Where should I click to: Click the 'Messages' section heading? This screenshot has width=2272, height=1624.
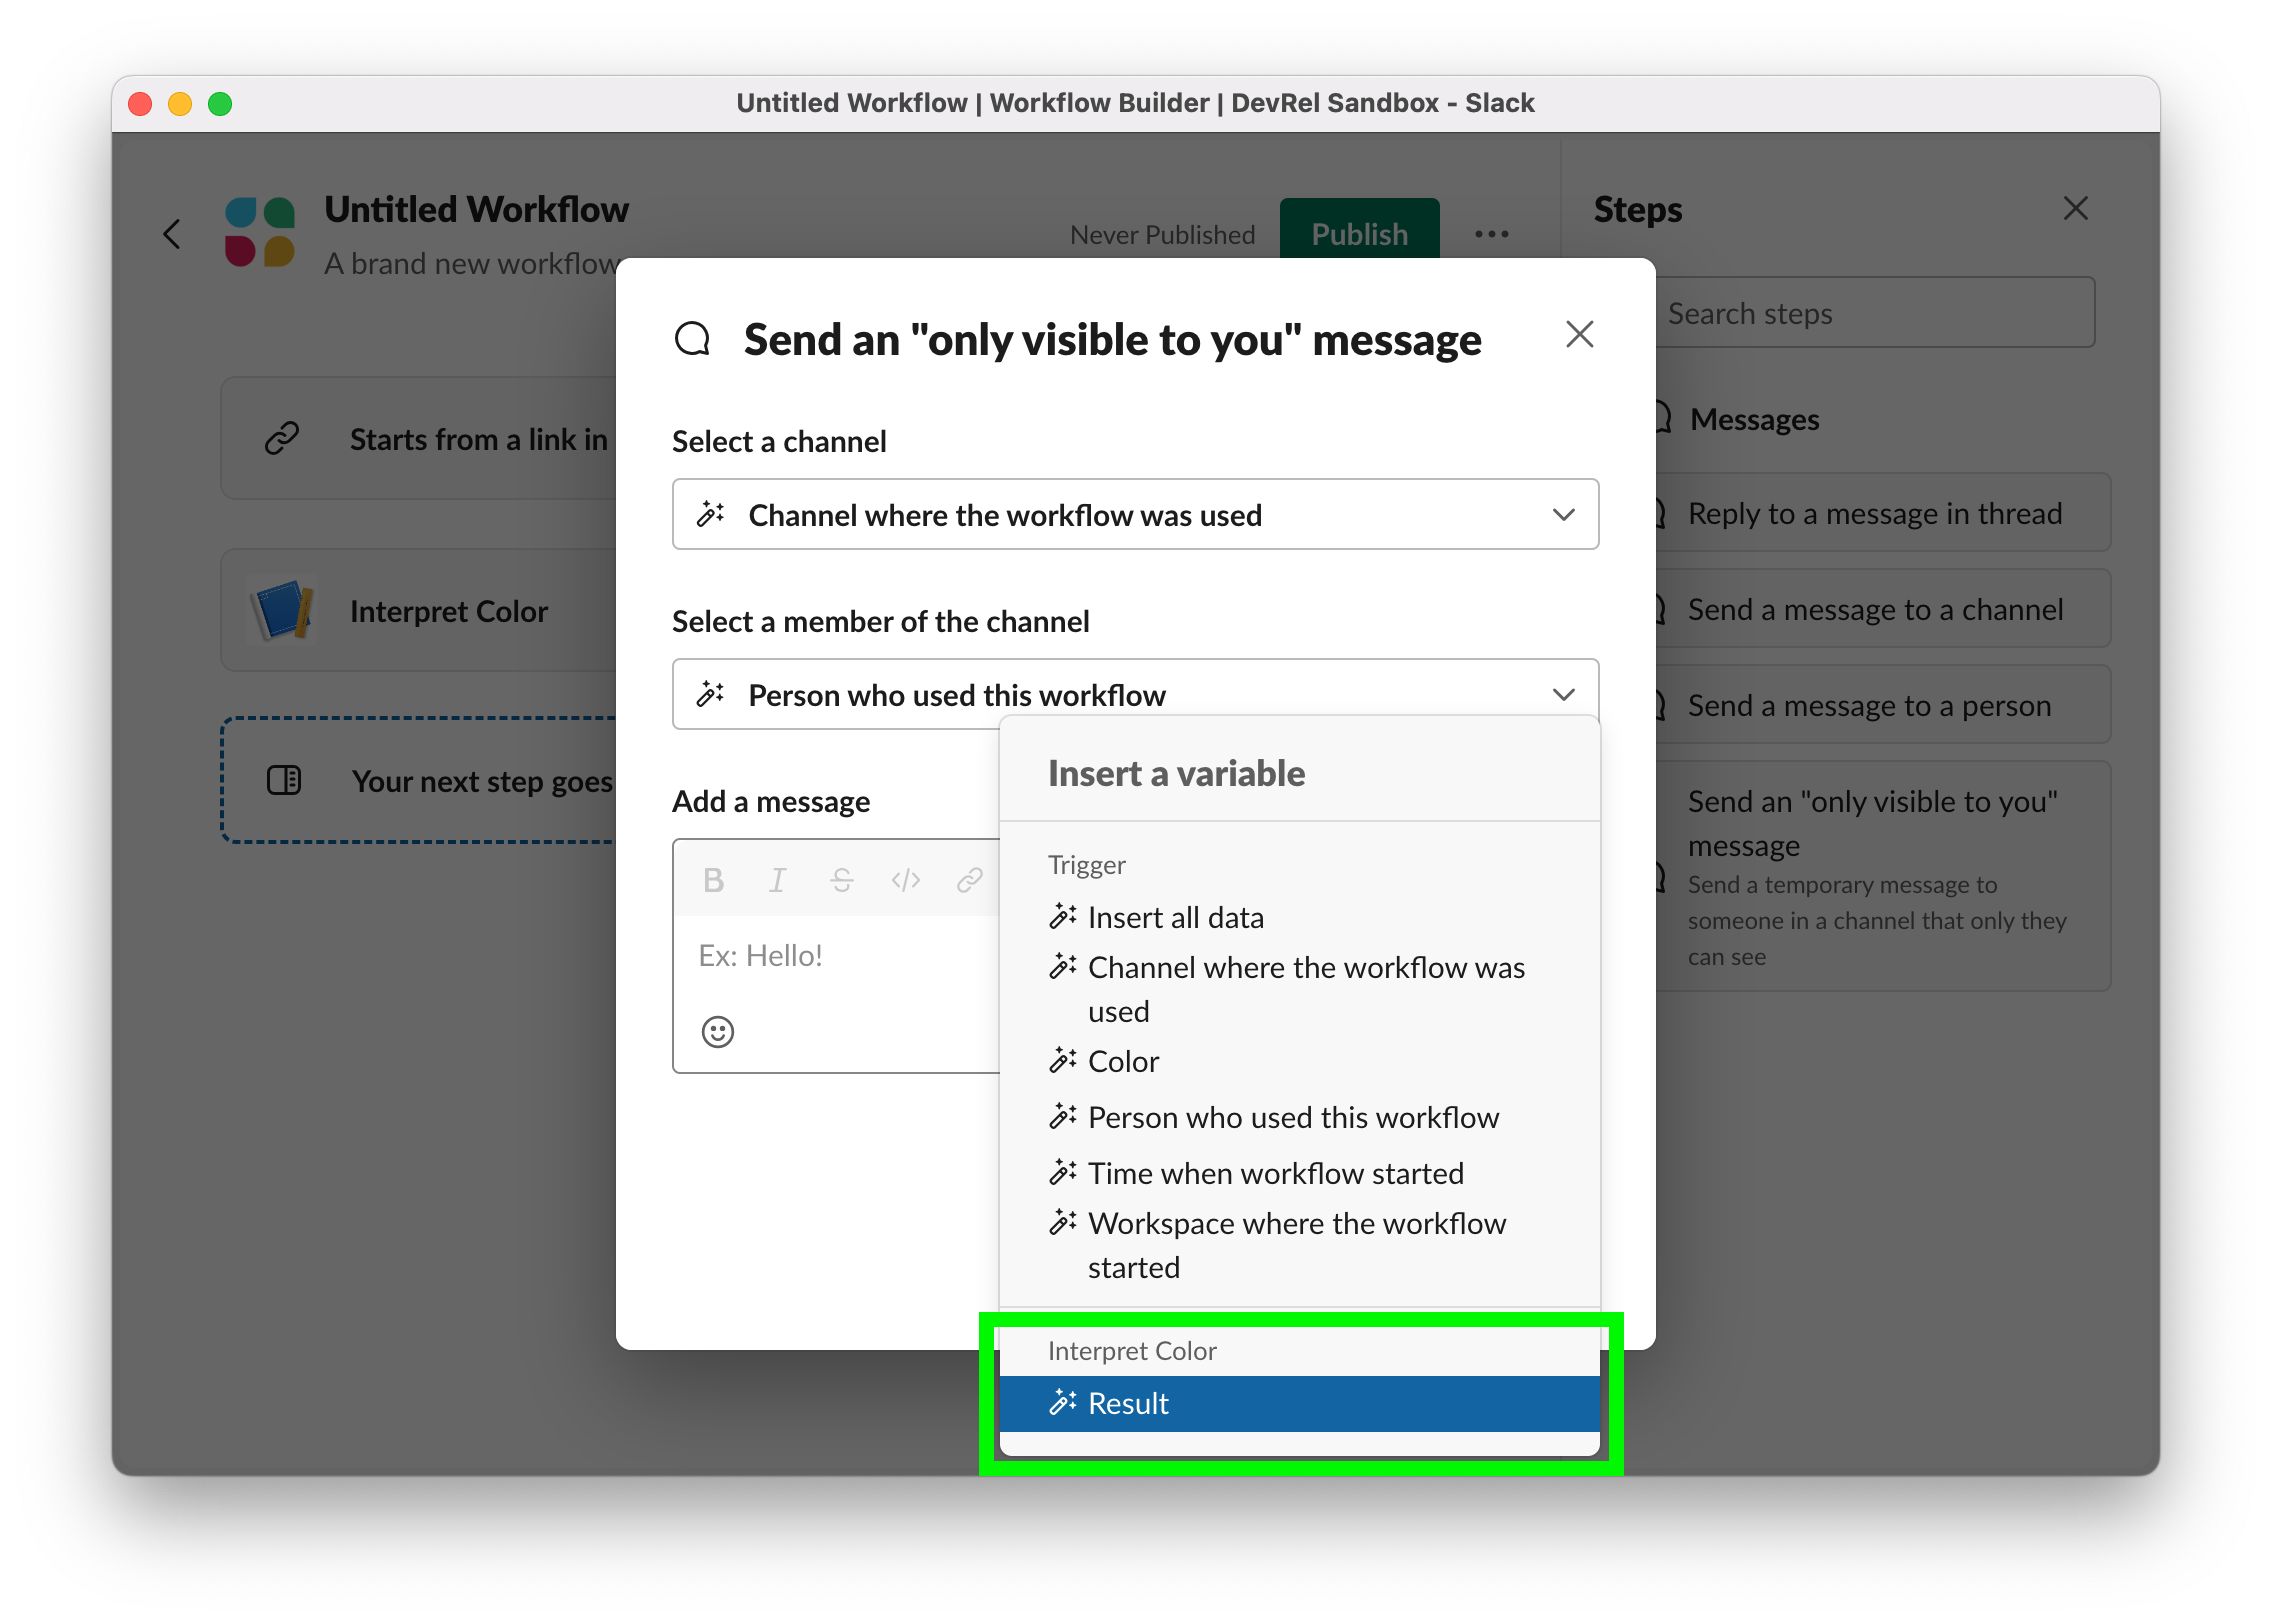(x=1754, y=419)
